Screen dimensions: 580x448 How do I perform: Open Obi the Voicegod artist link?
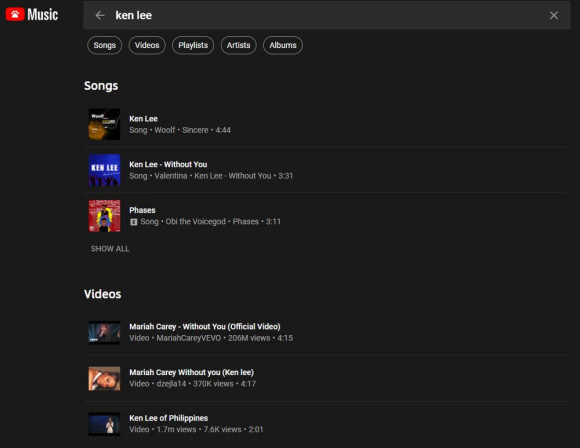point(196,222)
